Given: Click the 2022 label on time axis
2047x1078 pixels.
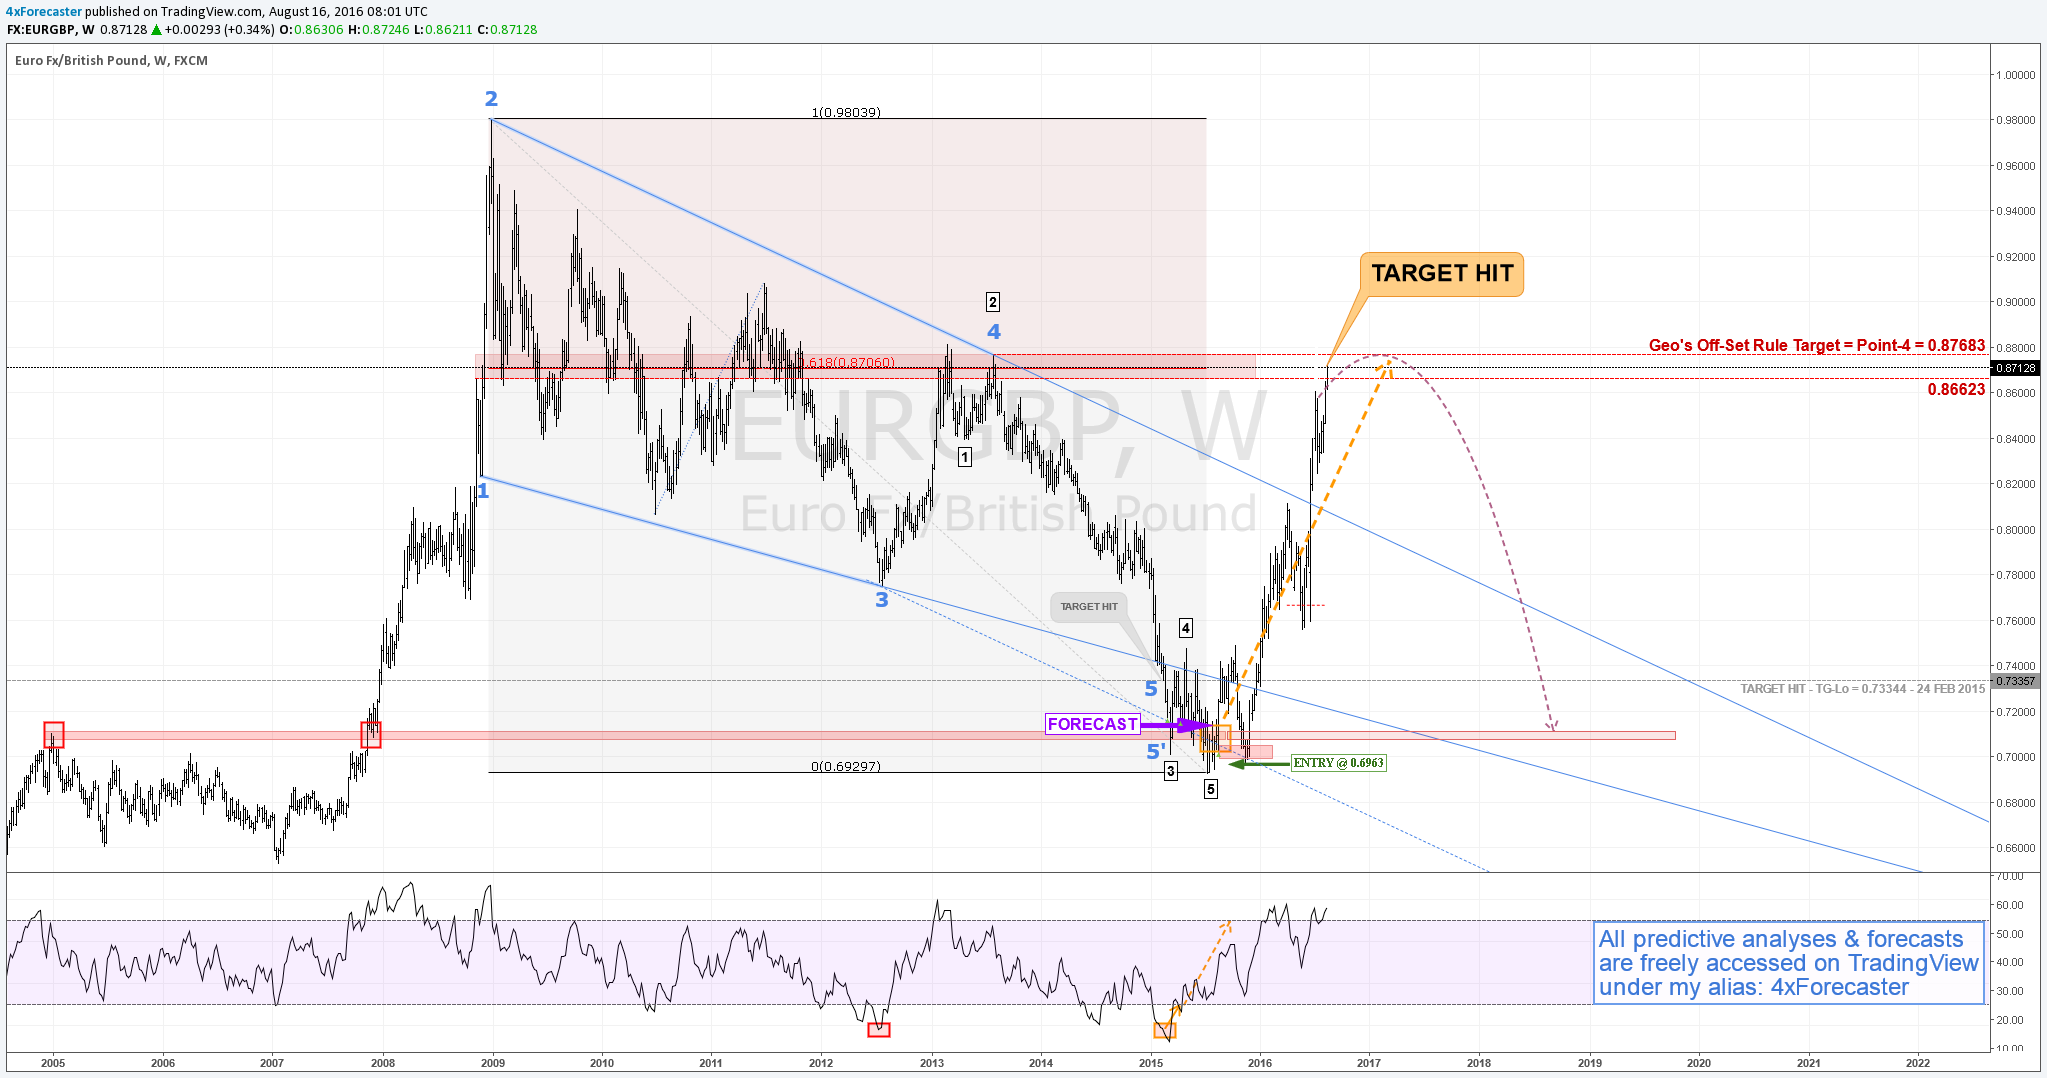Looking at the screenshot, I should point(1918,1063).
